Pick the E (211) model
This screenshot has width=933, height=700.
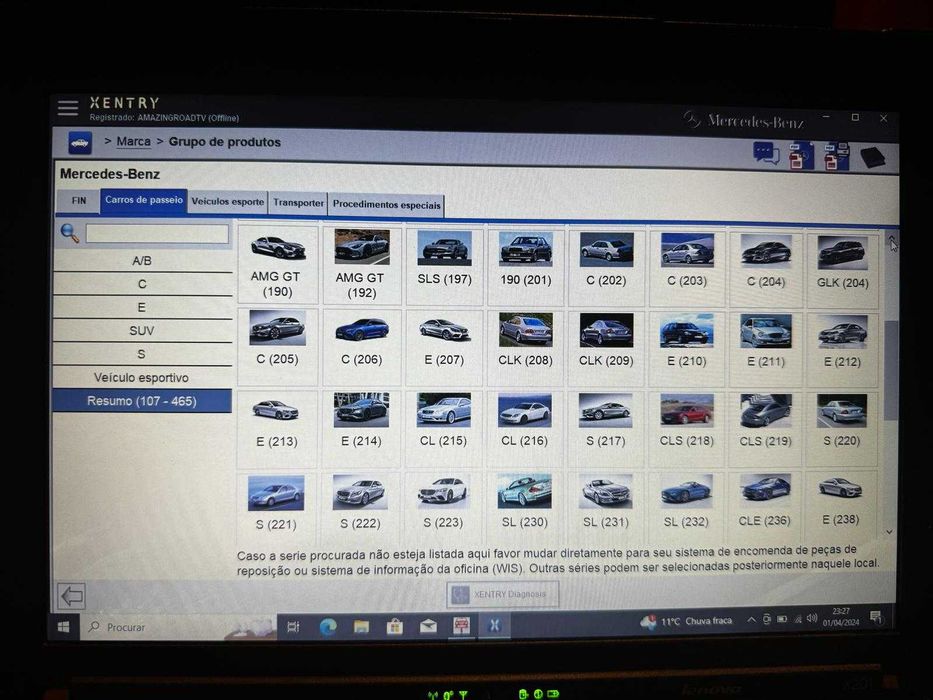coord(765,349)
